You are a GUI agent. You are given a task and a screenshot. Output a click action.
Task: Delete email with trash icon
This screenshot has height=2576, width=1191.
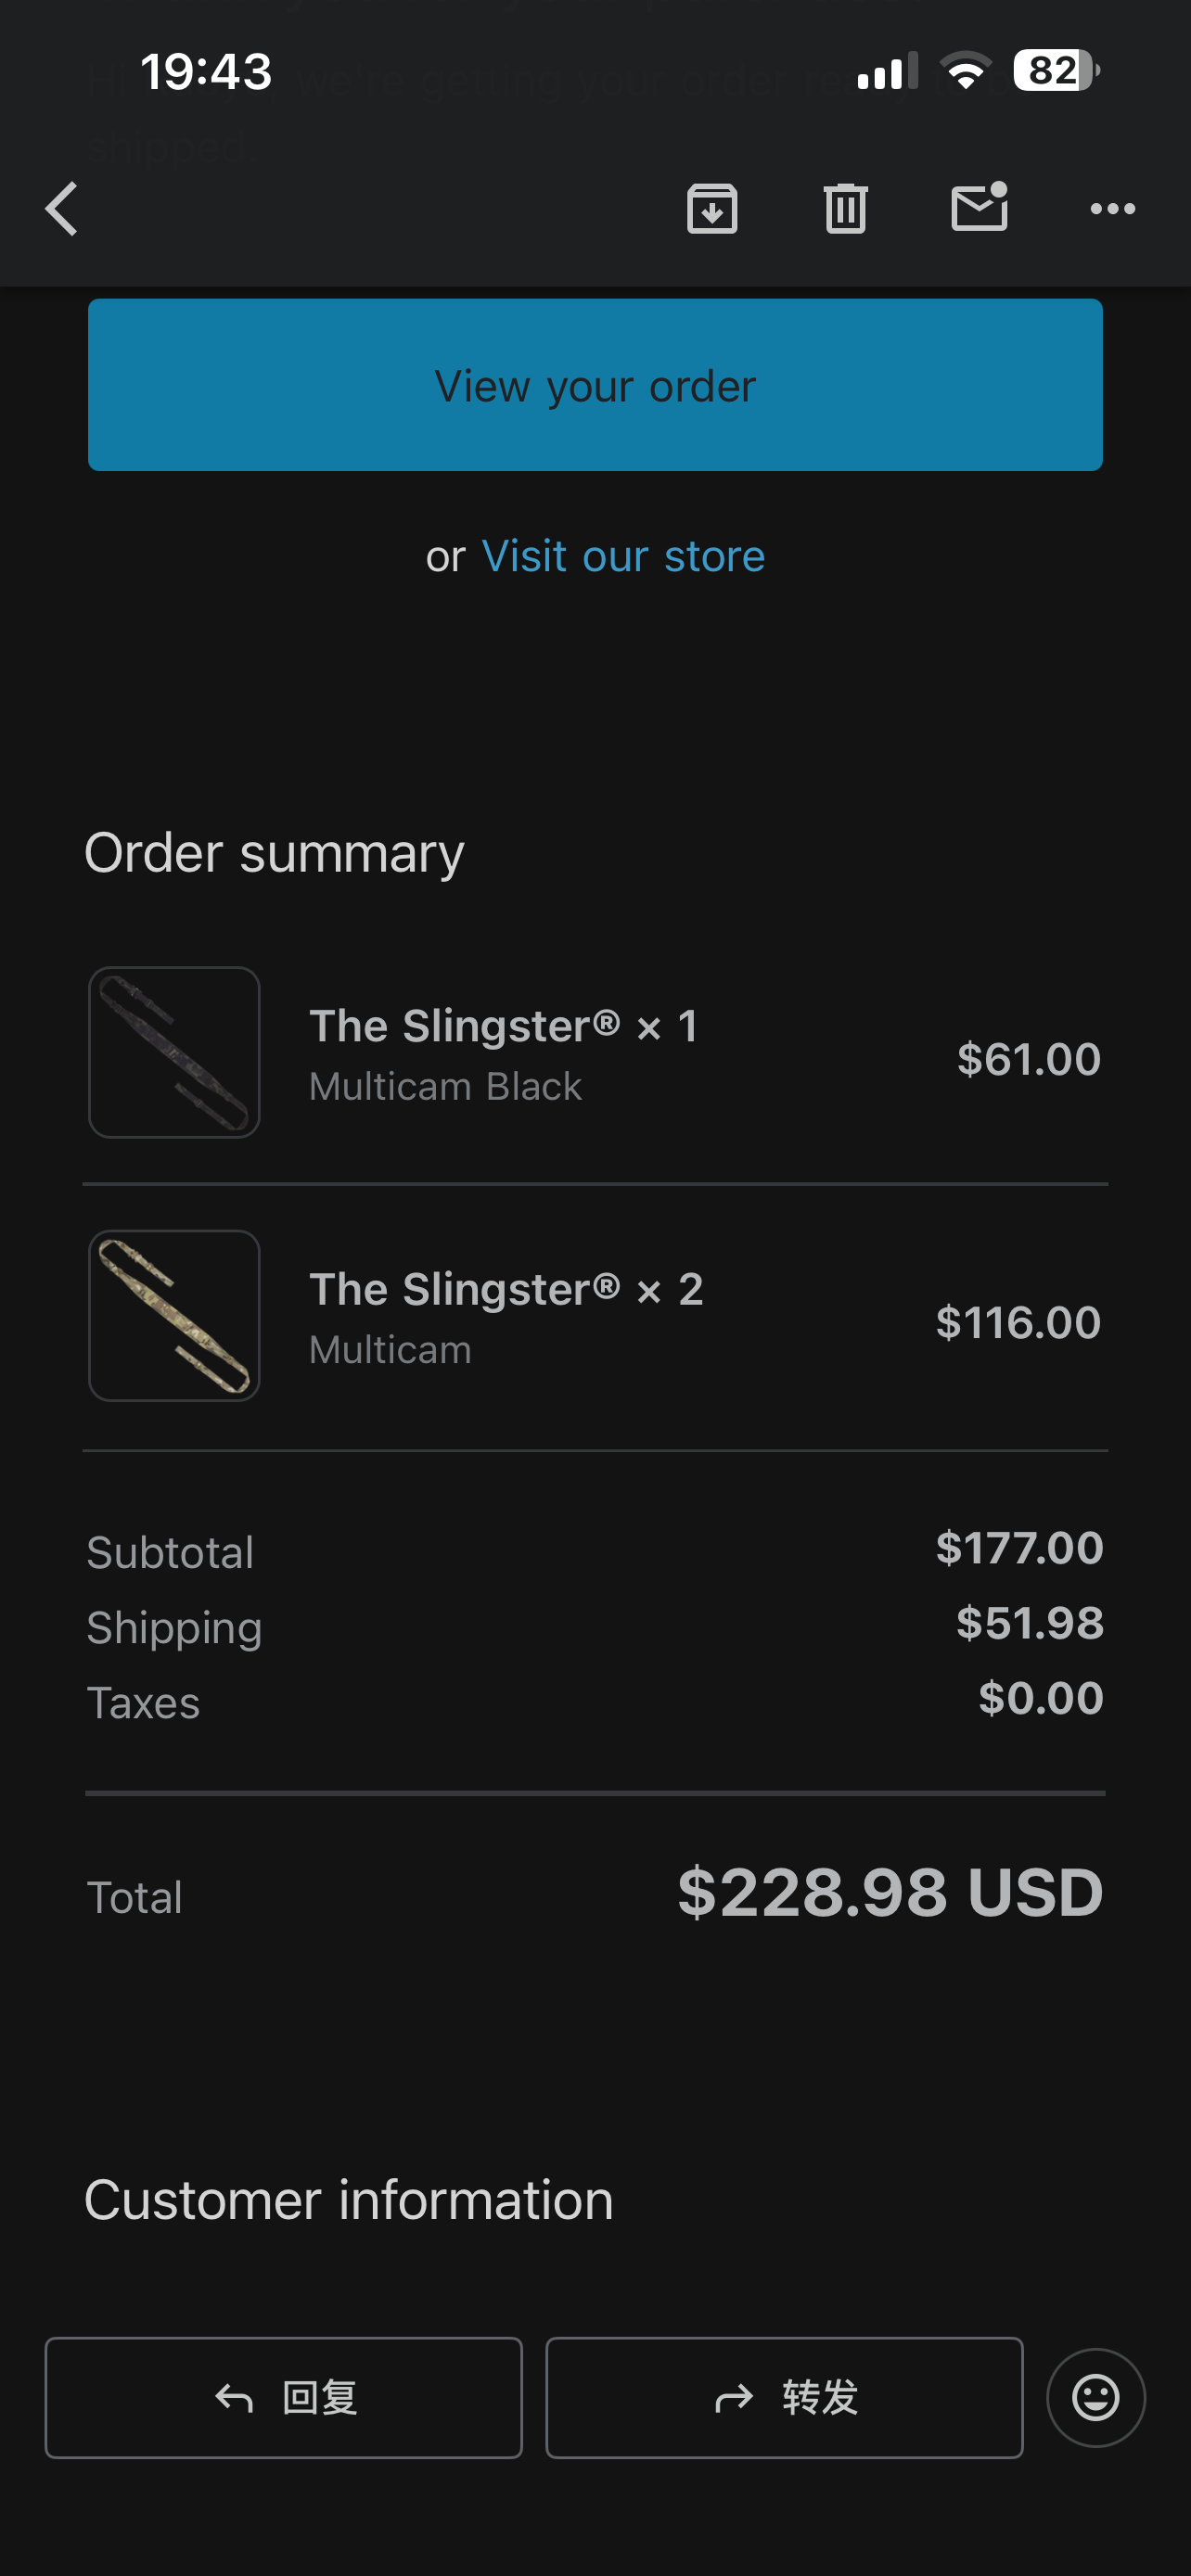coord(845,209)
